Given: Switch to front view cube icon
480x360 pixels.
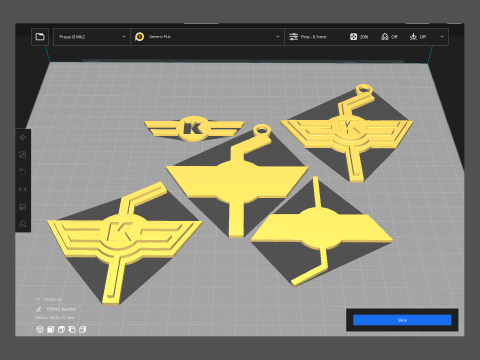Looking at the screenshot, I should coord(51,329).
